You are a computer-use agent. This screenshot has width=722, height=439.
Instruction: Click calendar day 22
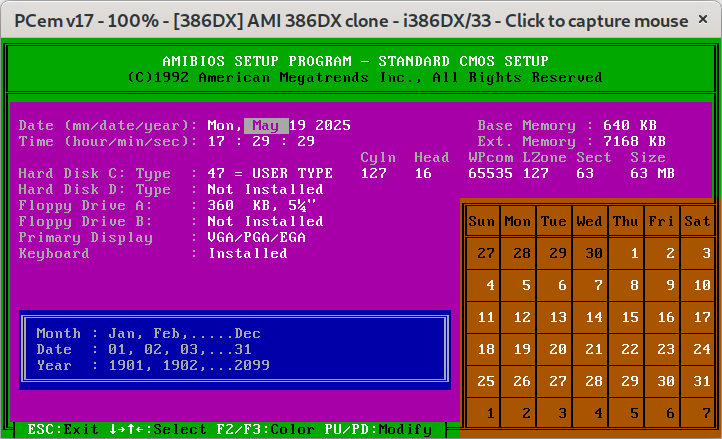630,349
